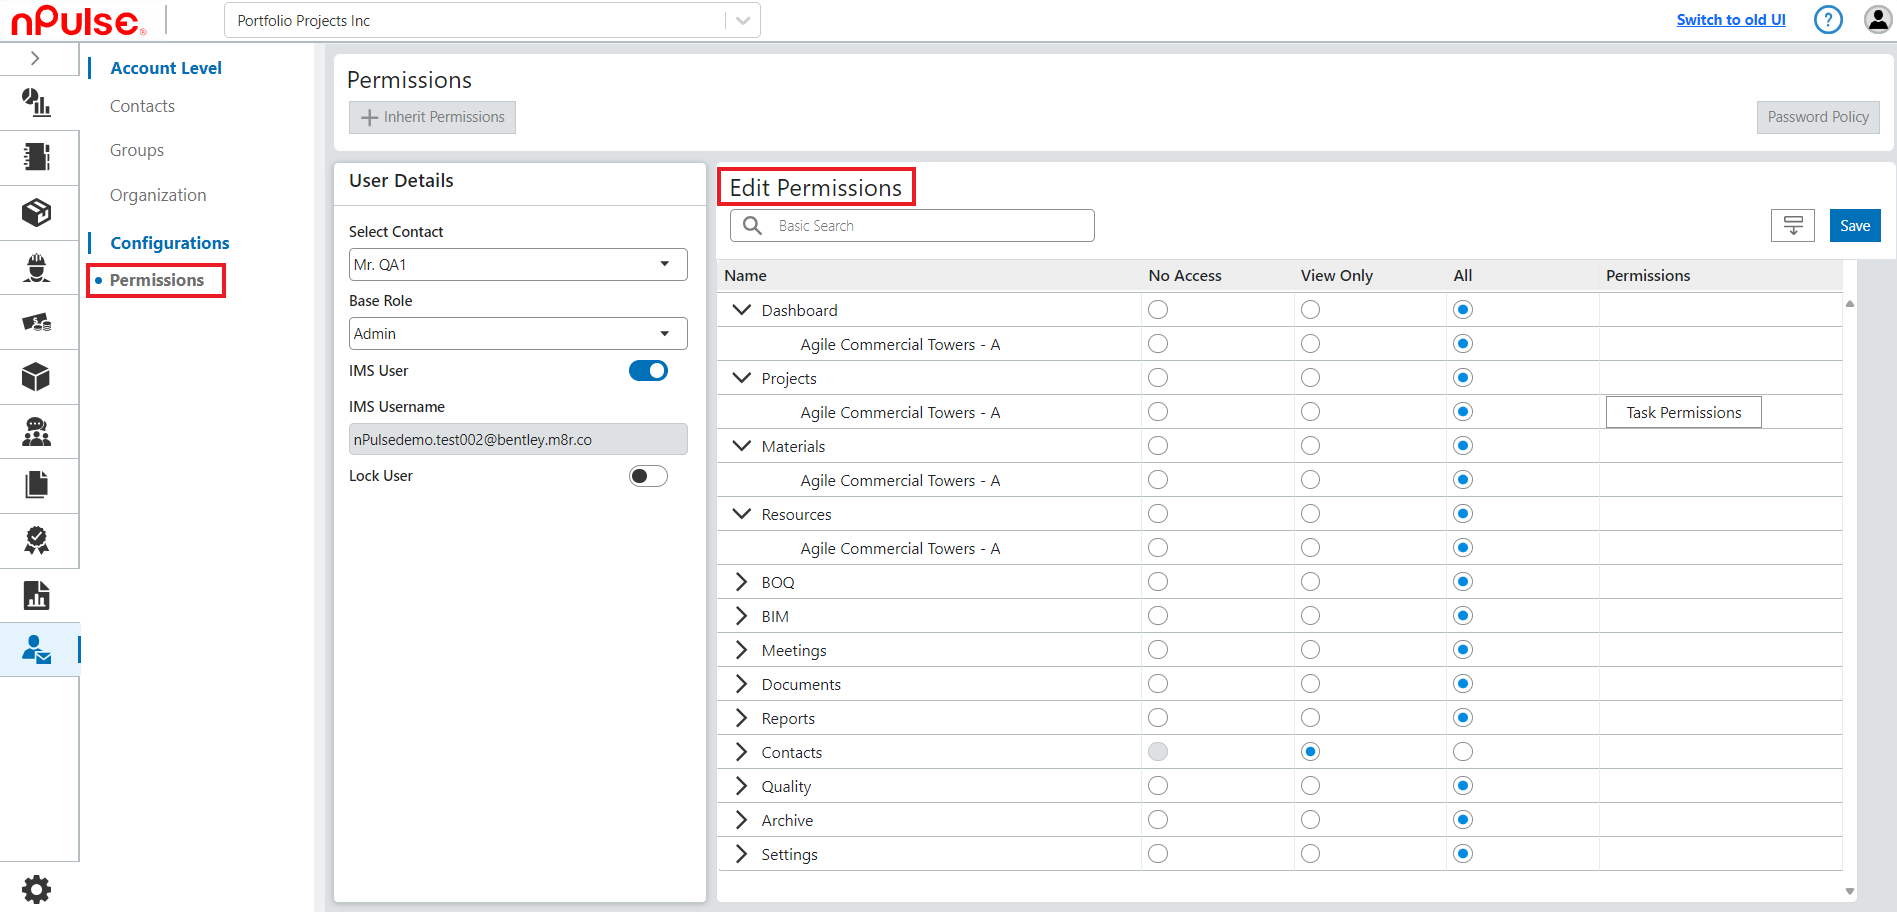This screenshot has height=912, width=1897.
Task: Toggle the IMS User switch off
Action: pos(648,371)
